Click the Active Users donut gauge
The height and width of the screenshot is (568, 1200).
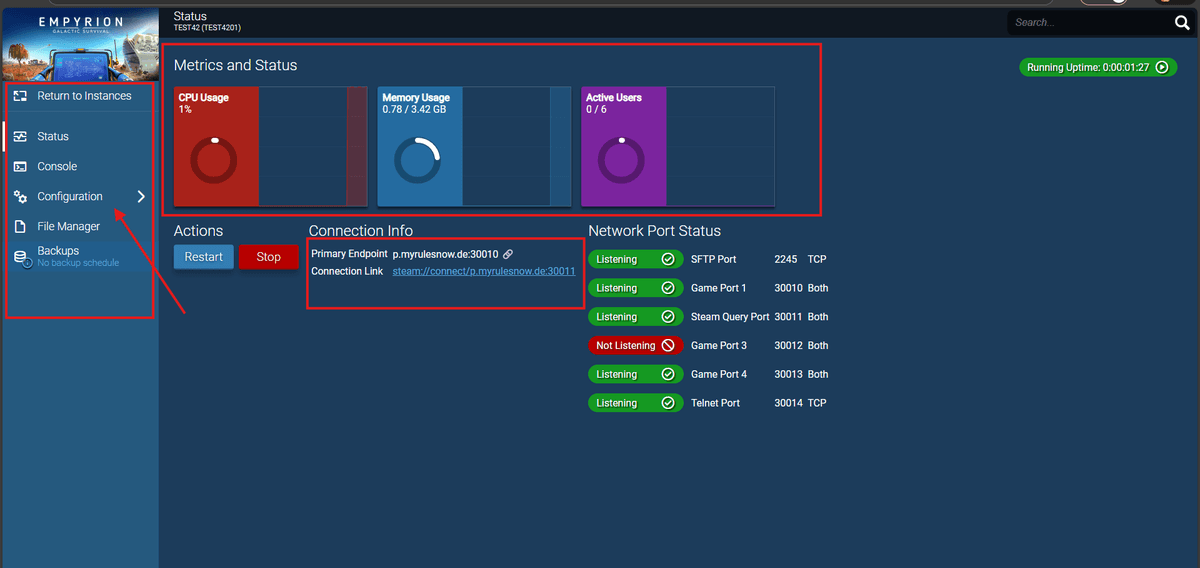(x=621, y=161)
